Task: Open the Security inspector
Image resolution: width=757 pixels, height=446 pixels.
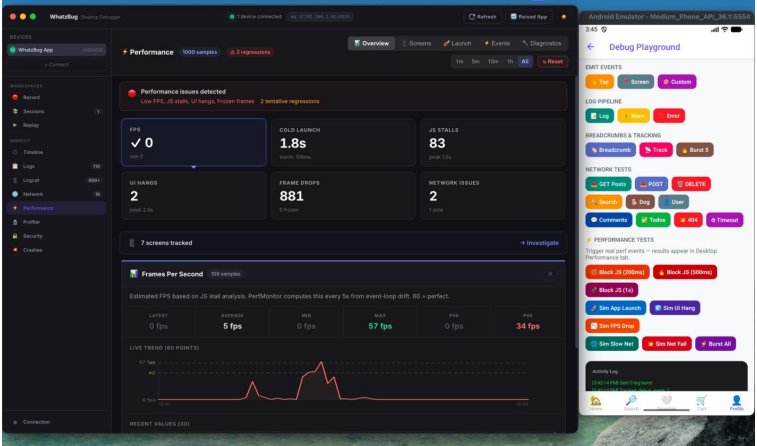Action: coord(56,236)
